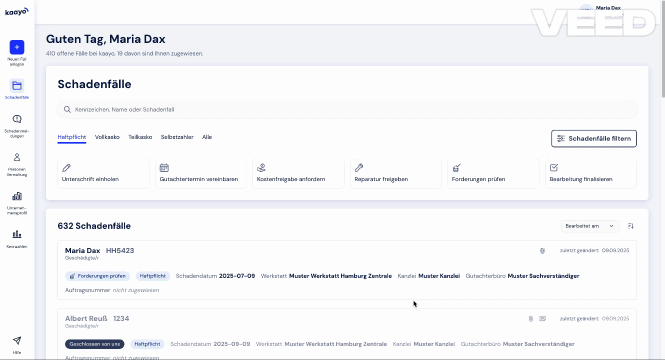Open Kennzahlen chart icon in the sidebar

[x=17, y=234]
